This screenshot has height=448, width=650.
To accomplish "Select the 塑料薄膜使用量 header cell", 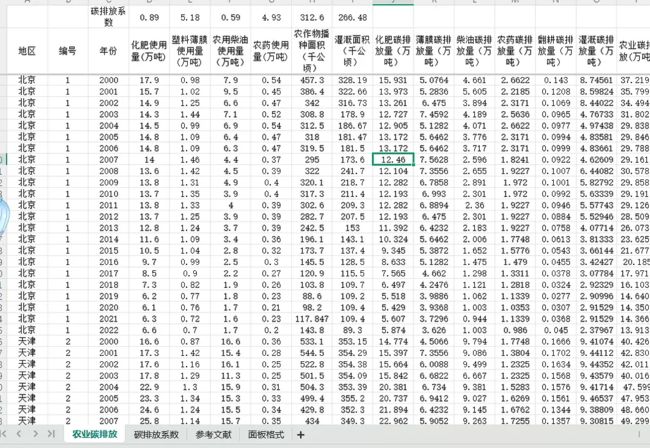I will pos(189,51).
